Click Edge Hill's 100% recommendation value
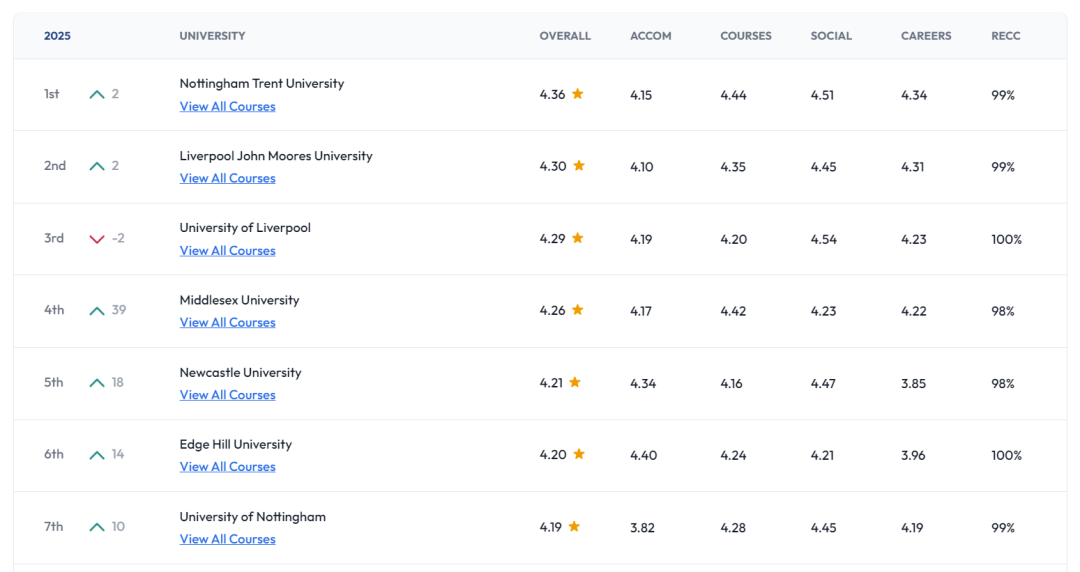Viewport: 1080px width, 572px height. [x=1006, y=455]
